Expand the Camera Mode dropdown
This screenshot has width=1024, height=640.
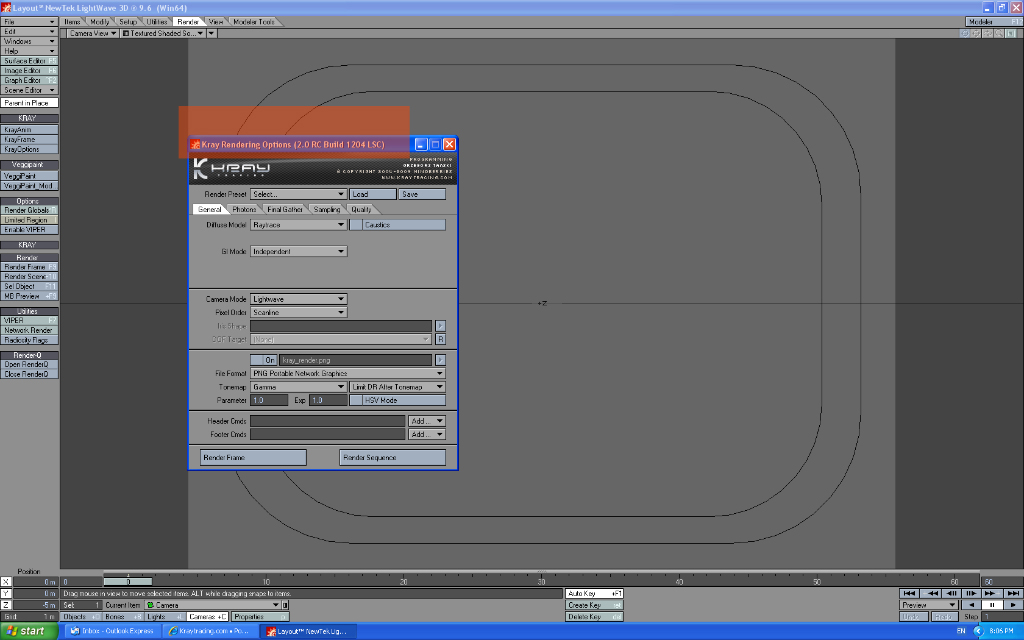pyautogui.click(x=298, y=299)
